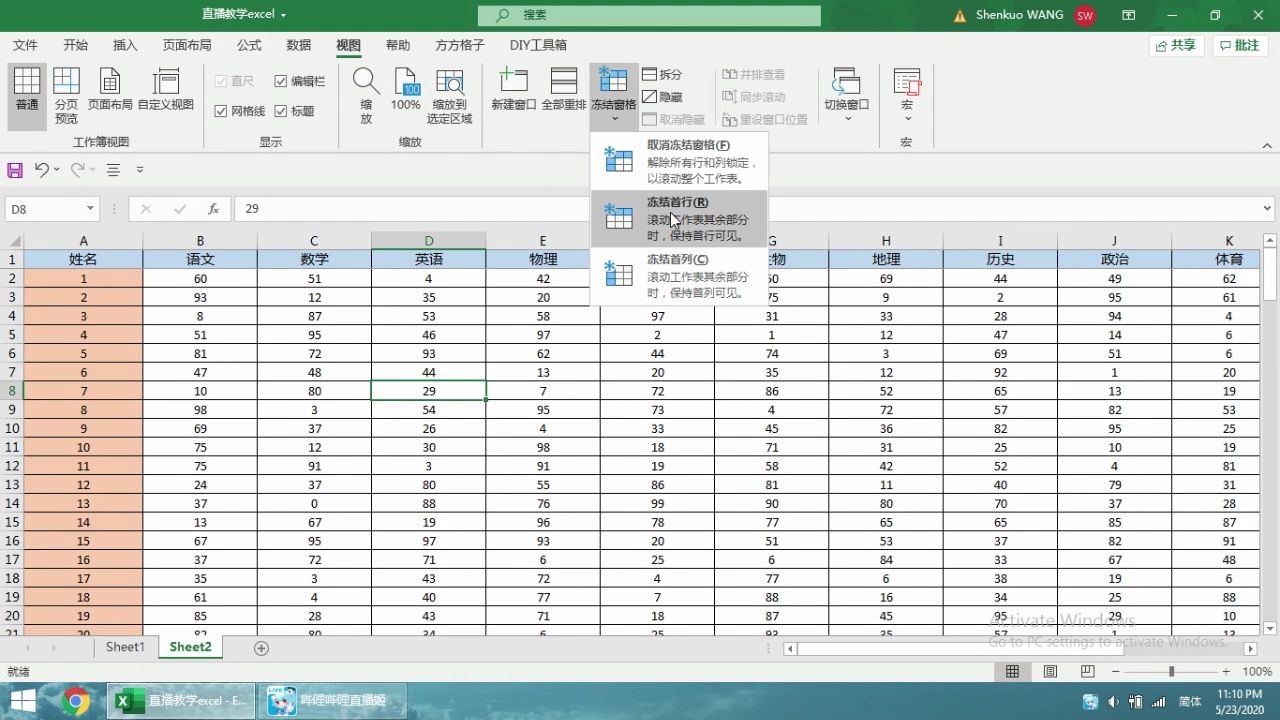The width and height of the screenshot is (1280, 720).
Task: Open the Undo history dropdown arrow
Action: click(57, 170)
